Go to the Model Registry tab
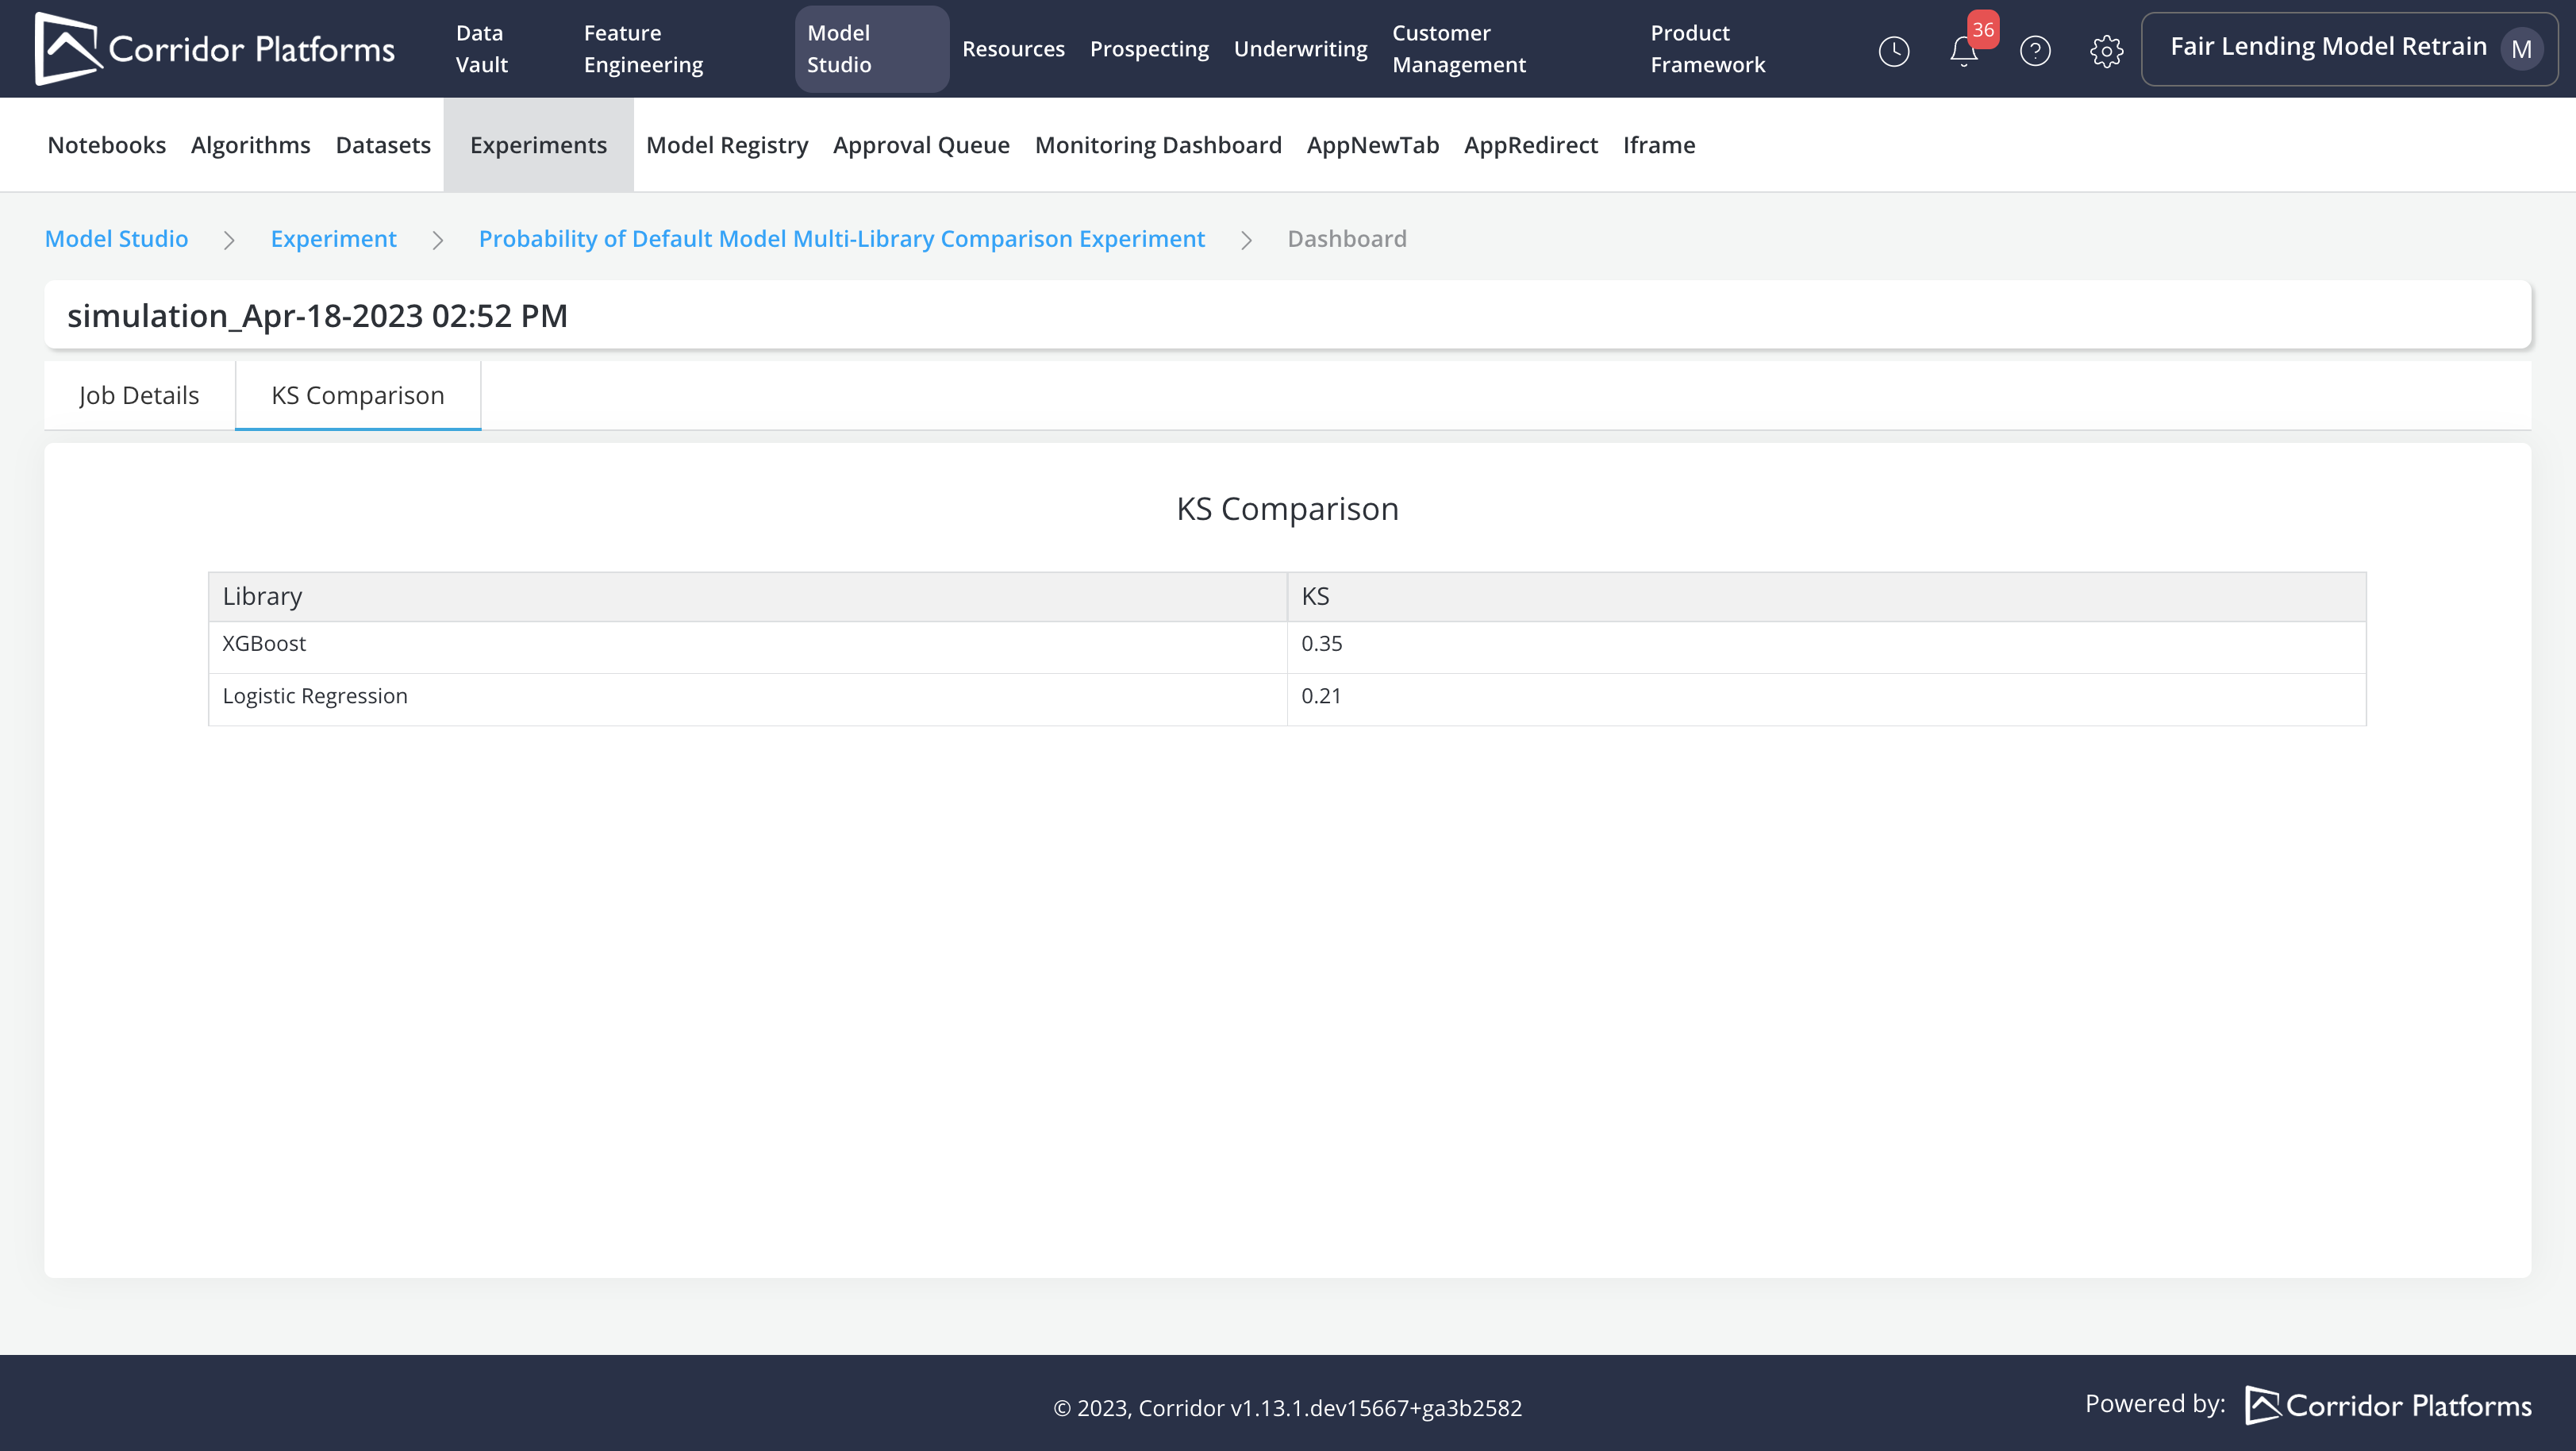This screenshot has width=2576, height=1451. tap(726, 145)
